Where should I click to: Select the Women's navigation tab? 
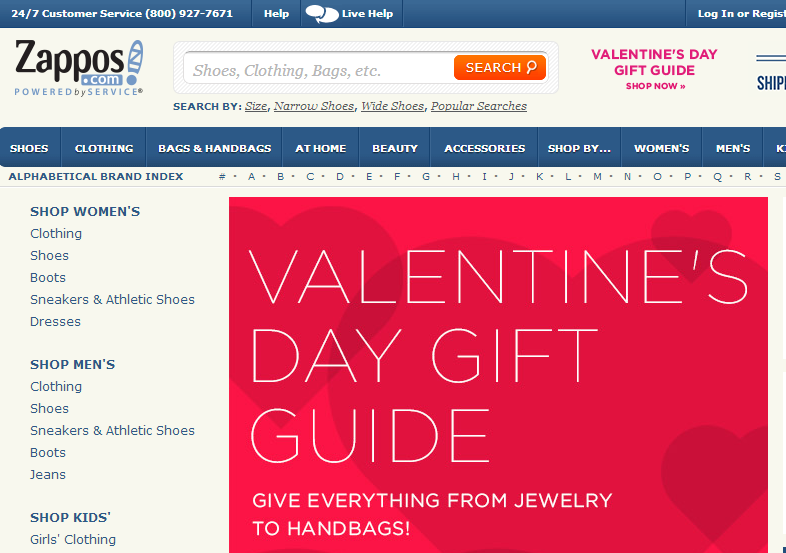tap(661, 148)
